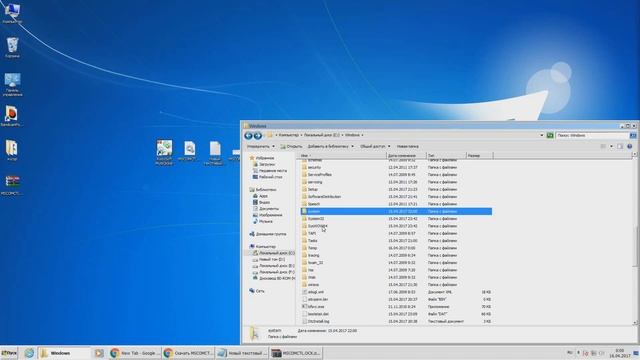Screen dimensions: 640x360
Task: Sort by the Размер column header
Action: coord(480,156)
